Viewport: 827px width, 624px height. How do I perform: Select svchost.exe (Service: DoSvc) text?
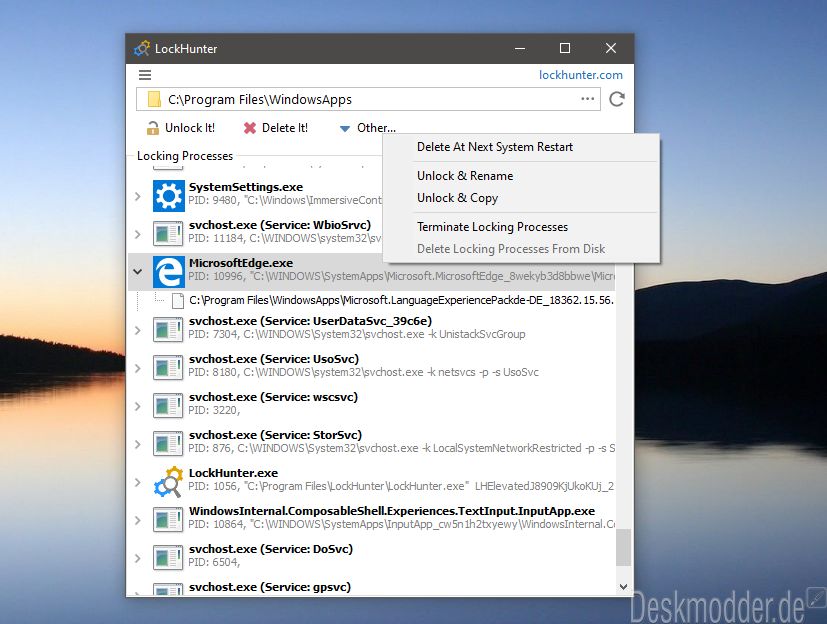(x=271, y=549)
